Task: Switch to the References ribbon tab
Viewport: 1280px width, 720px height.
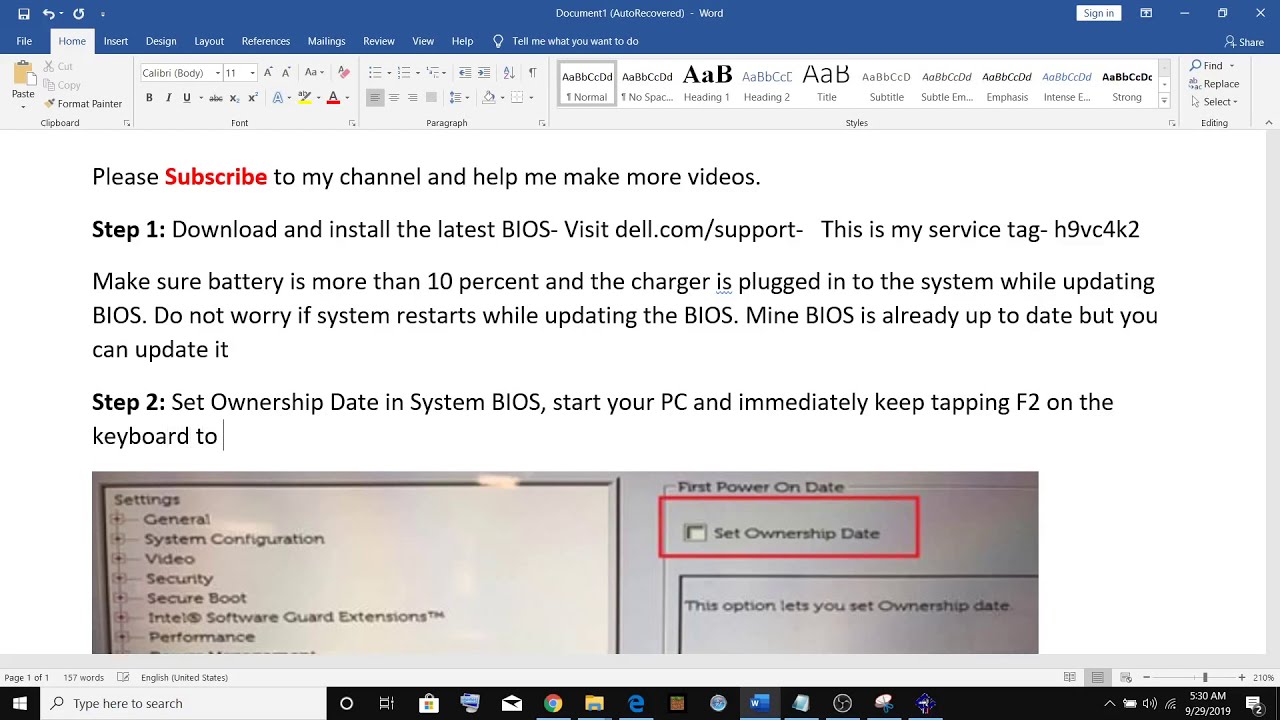Action: tap(266, 41)
